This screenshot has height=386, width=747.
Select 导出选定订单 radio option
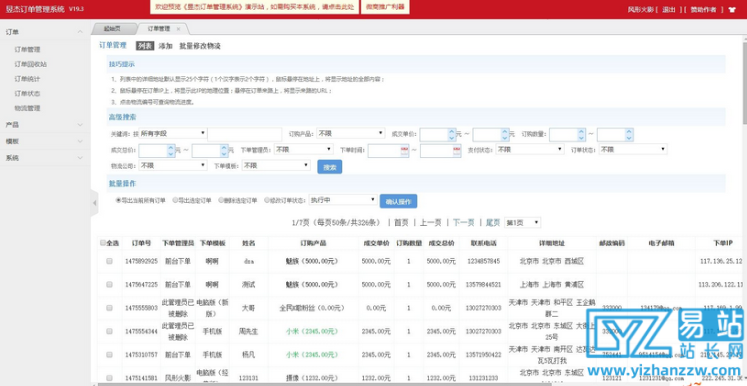pos(175,201)
